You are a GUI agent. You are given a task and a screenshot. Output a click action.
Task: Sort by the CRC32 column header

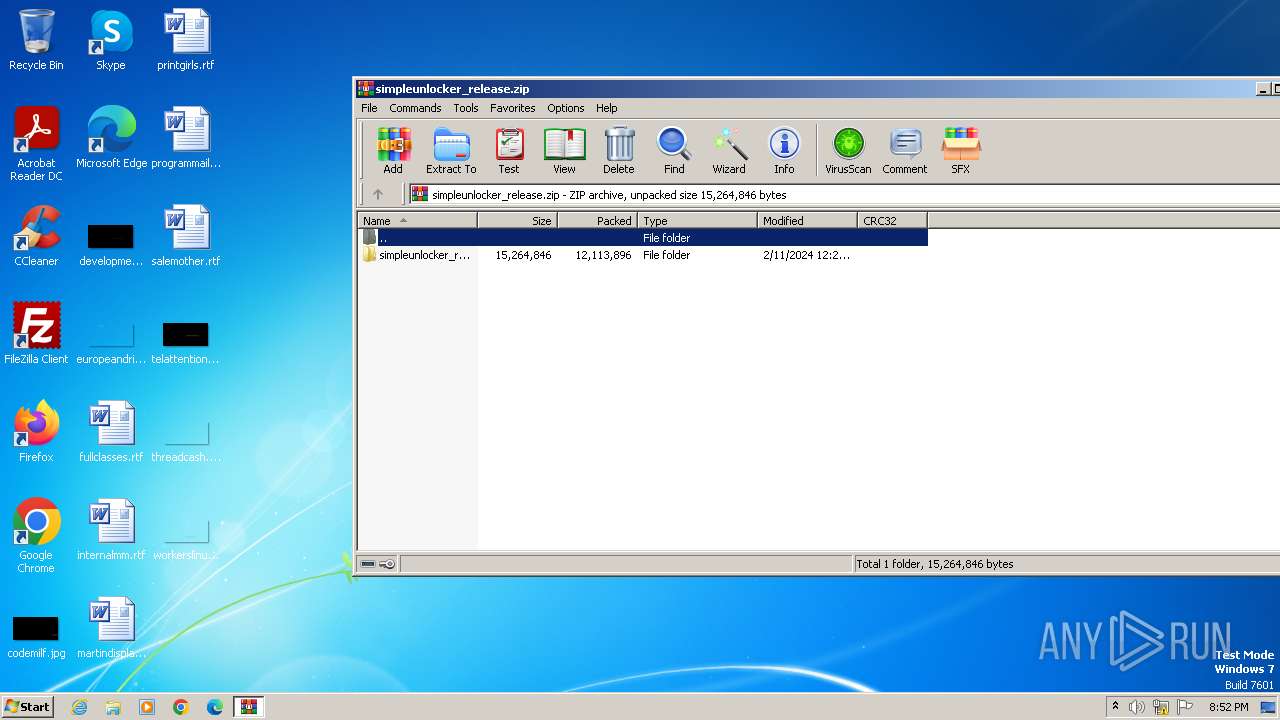pos(893,221)
